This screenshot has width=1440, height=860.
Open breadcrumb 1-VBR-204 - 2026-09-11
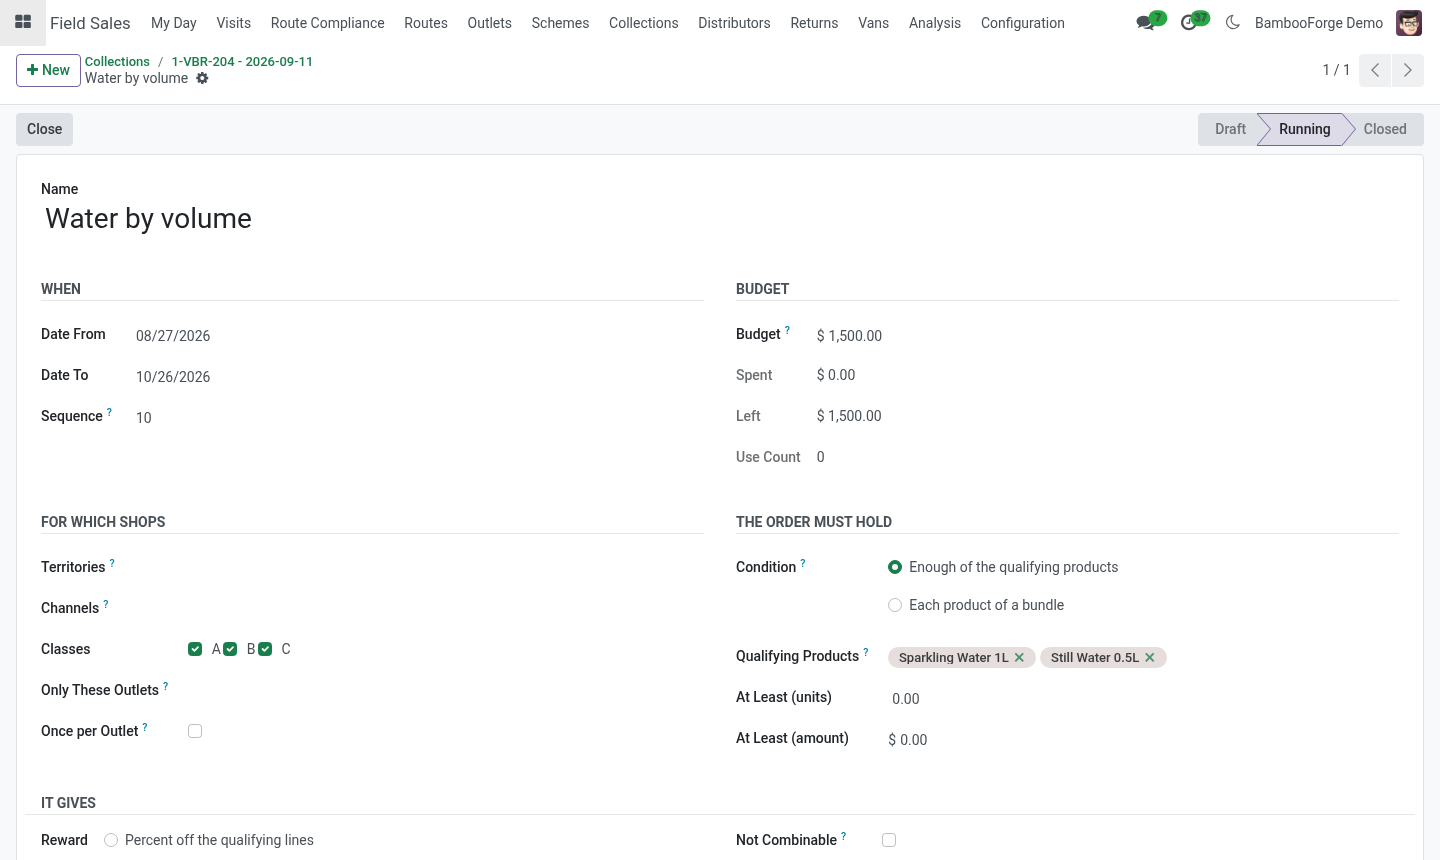click(x=242, y=61)
